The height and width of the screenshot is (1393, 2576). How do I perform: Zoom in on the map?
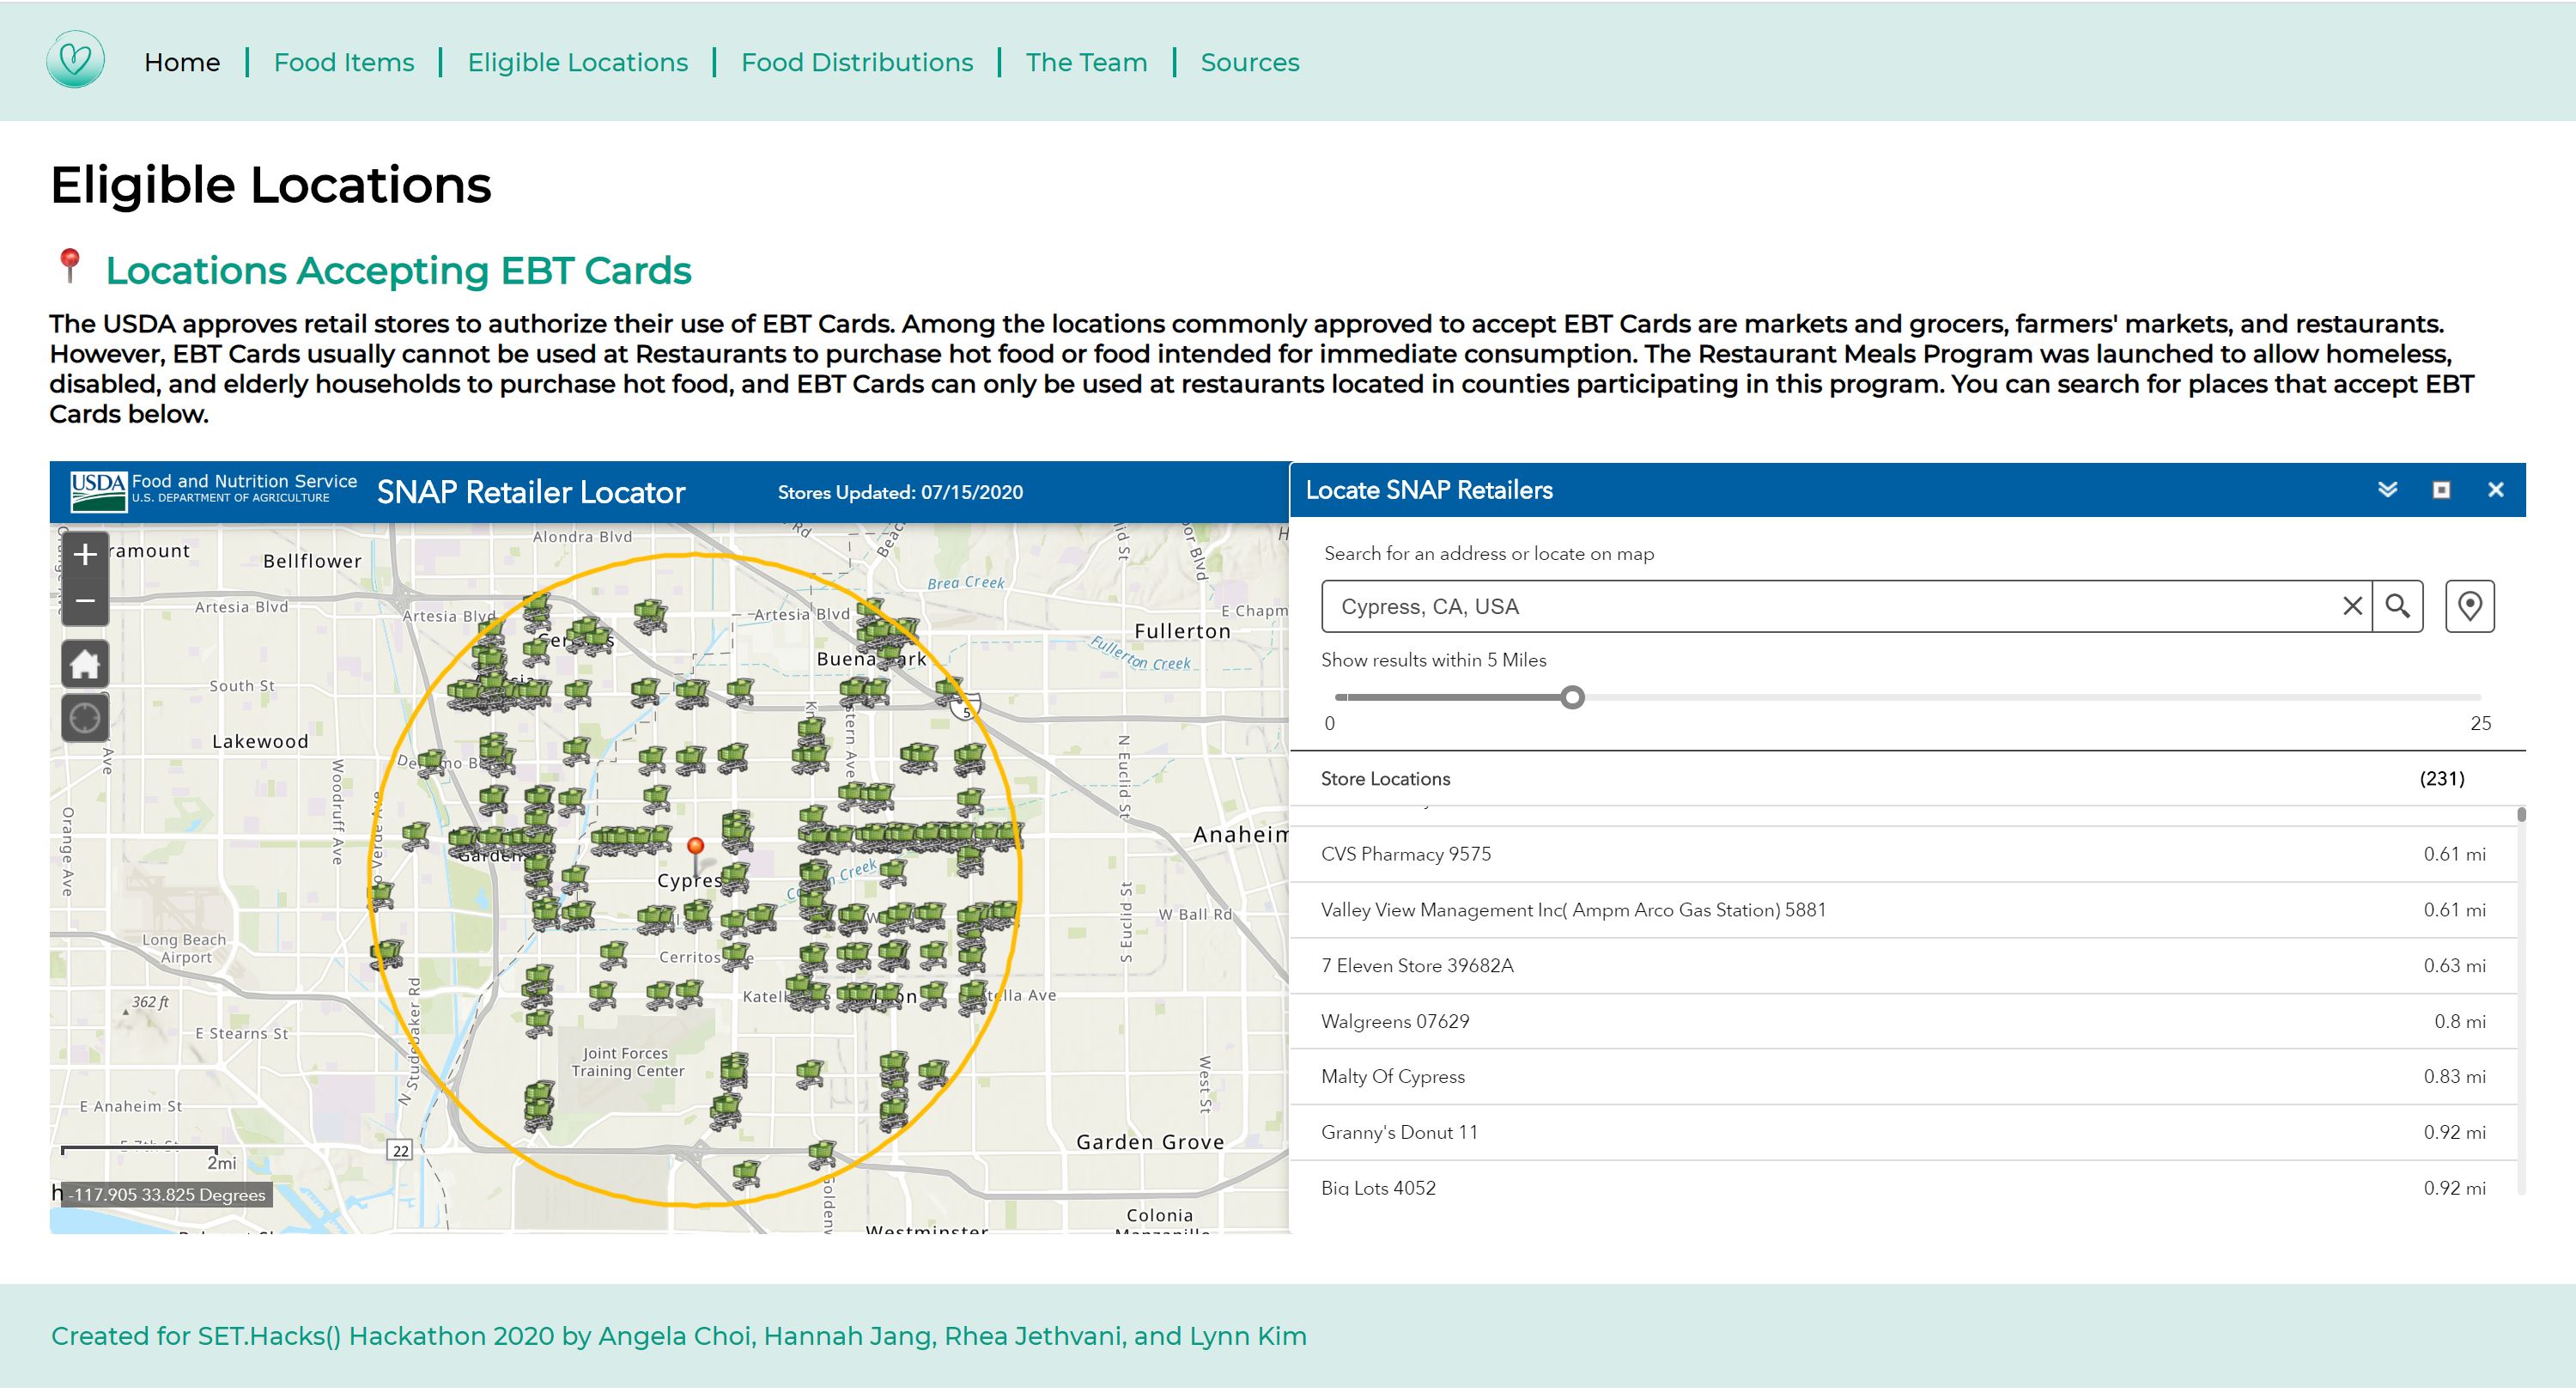pos(85,555)
